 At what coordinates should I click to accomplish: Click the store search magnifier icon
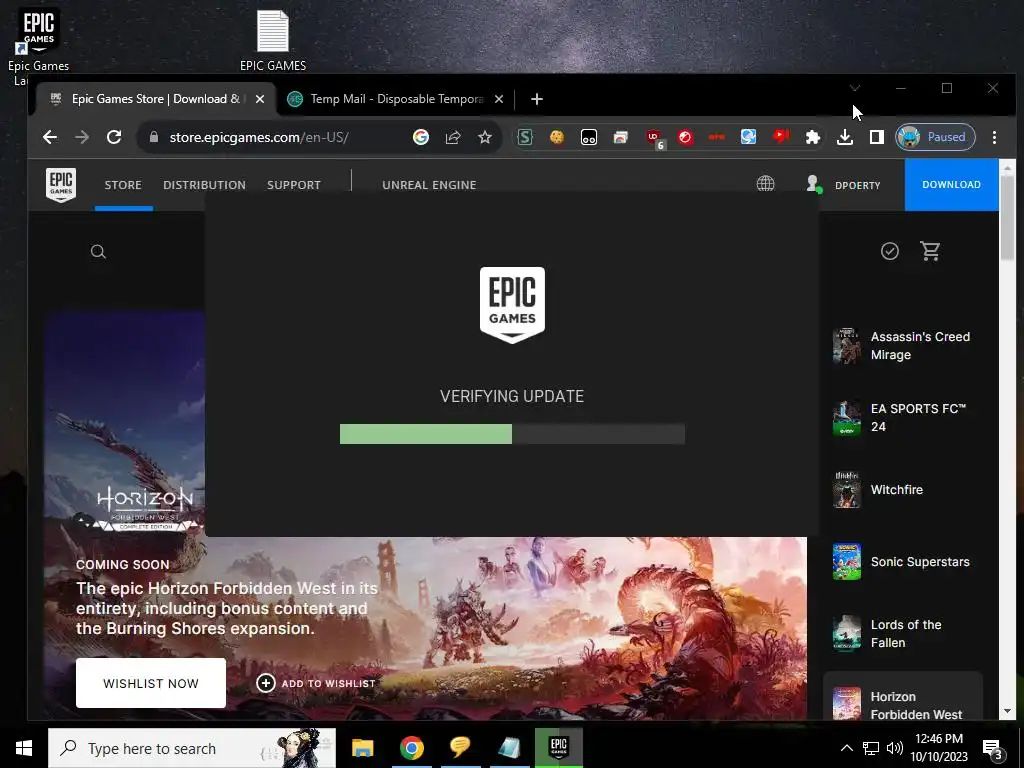click(98, 251)
